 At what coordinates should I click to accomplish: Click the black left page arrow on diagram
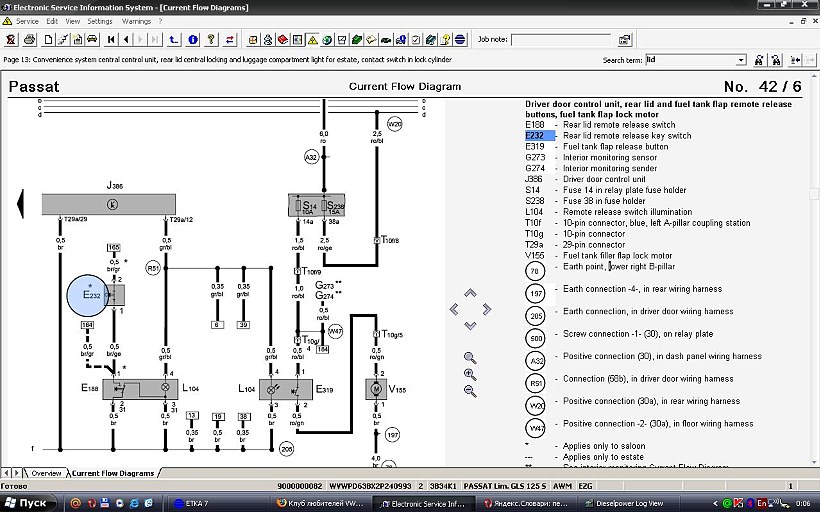[x=20, y=203]
